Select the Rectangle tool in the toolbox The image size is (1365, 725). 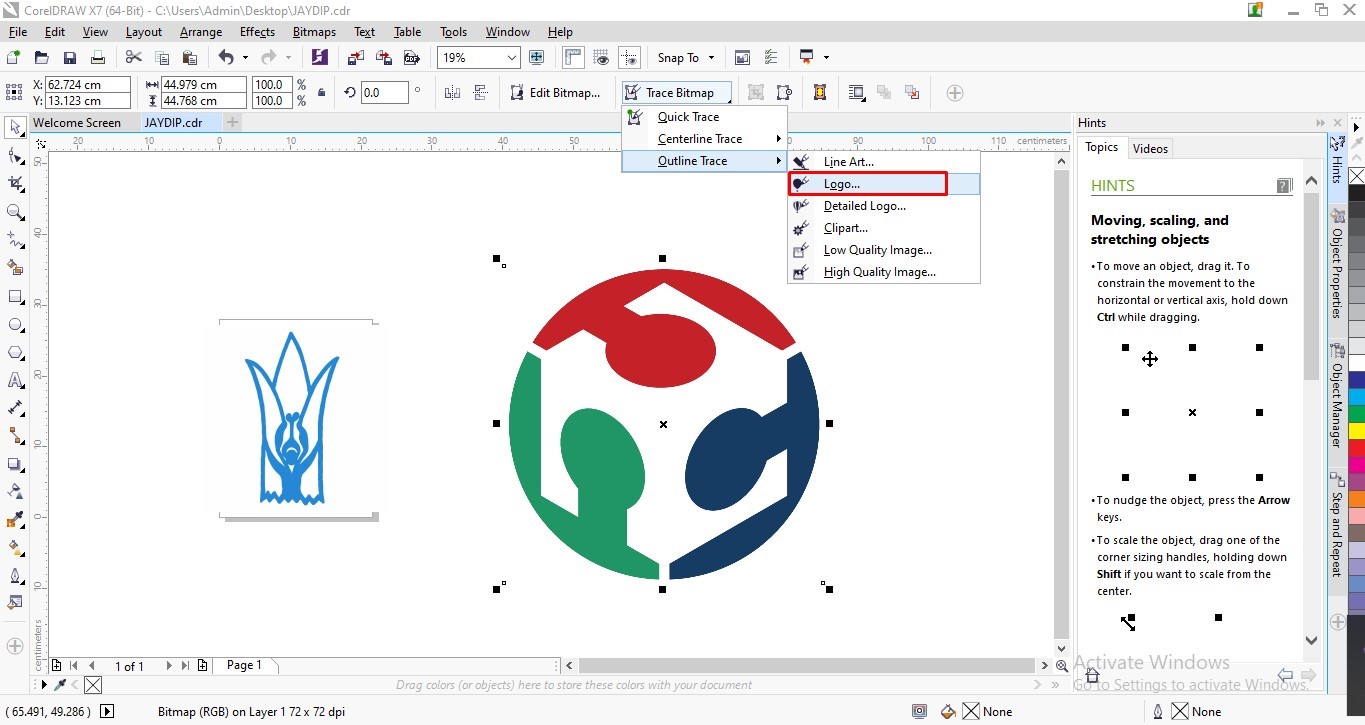coord(15,297)
